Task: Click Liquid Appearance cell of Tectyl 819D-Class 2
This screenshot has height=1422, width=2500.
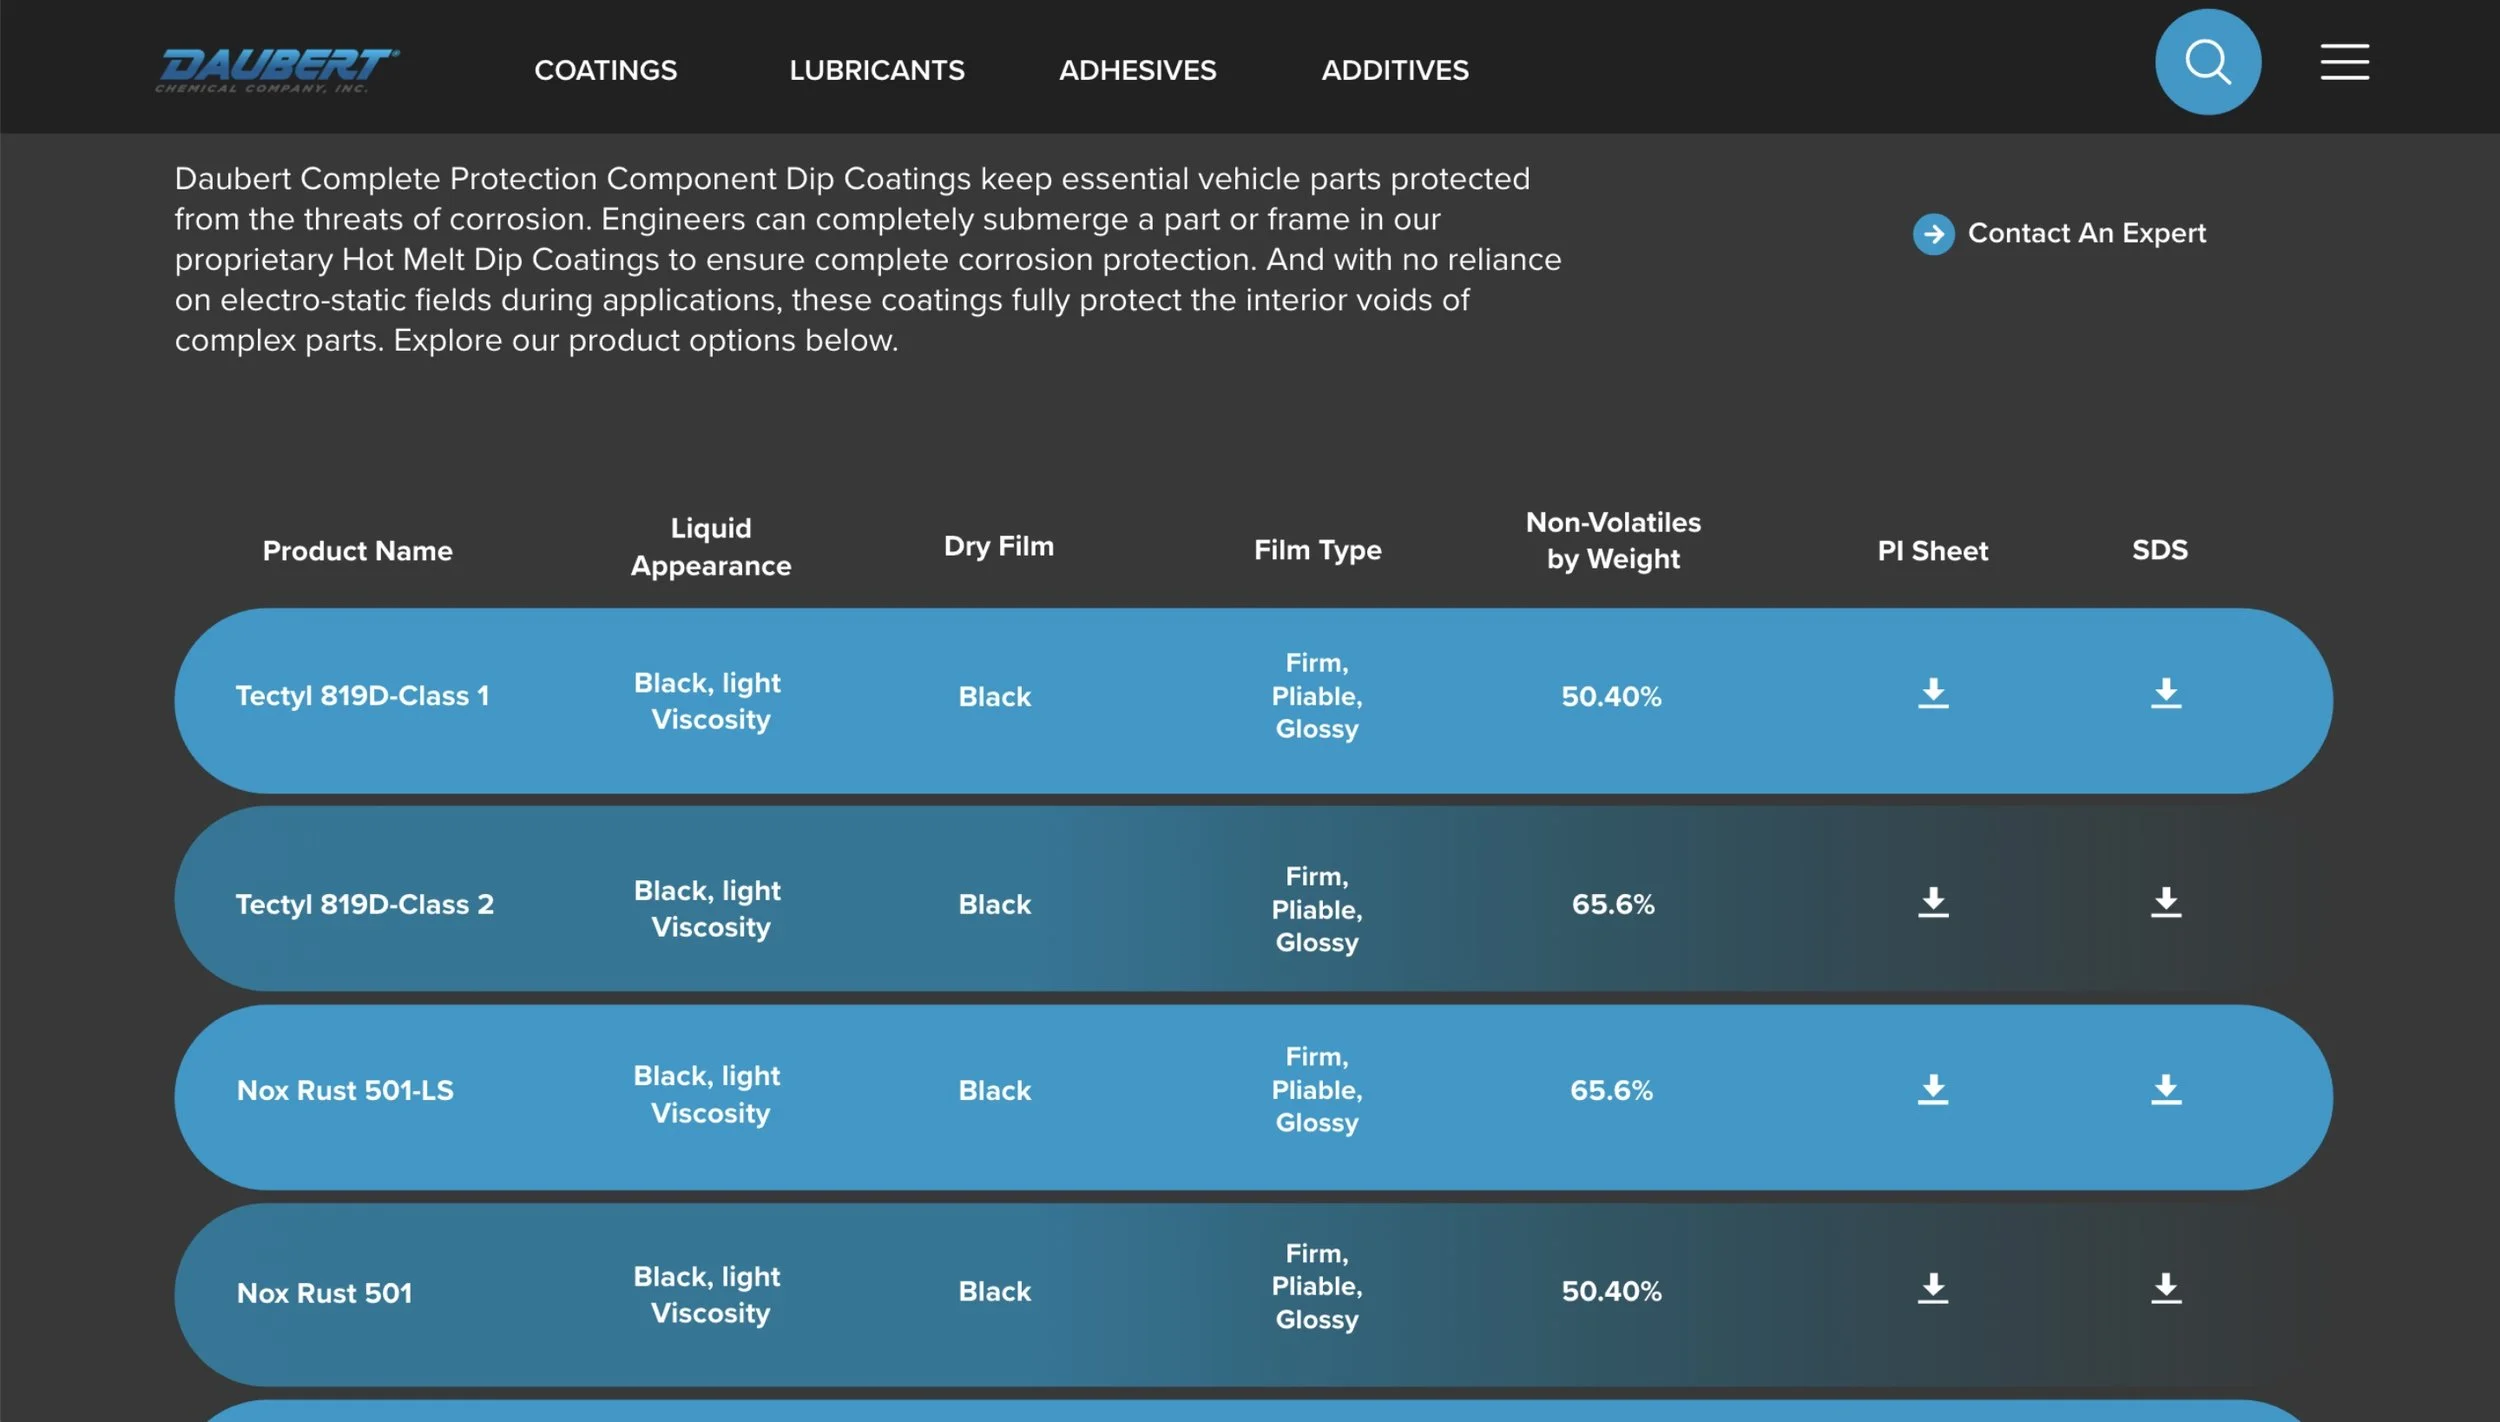Action: [708, 909]
